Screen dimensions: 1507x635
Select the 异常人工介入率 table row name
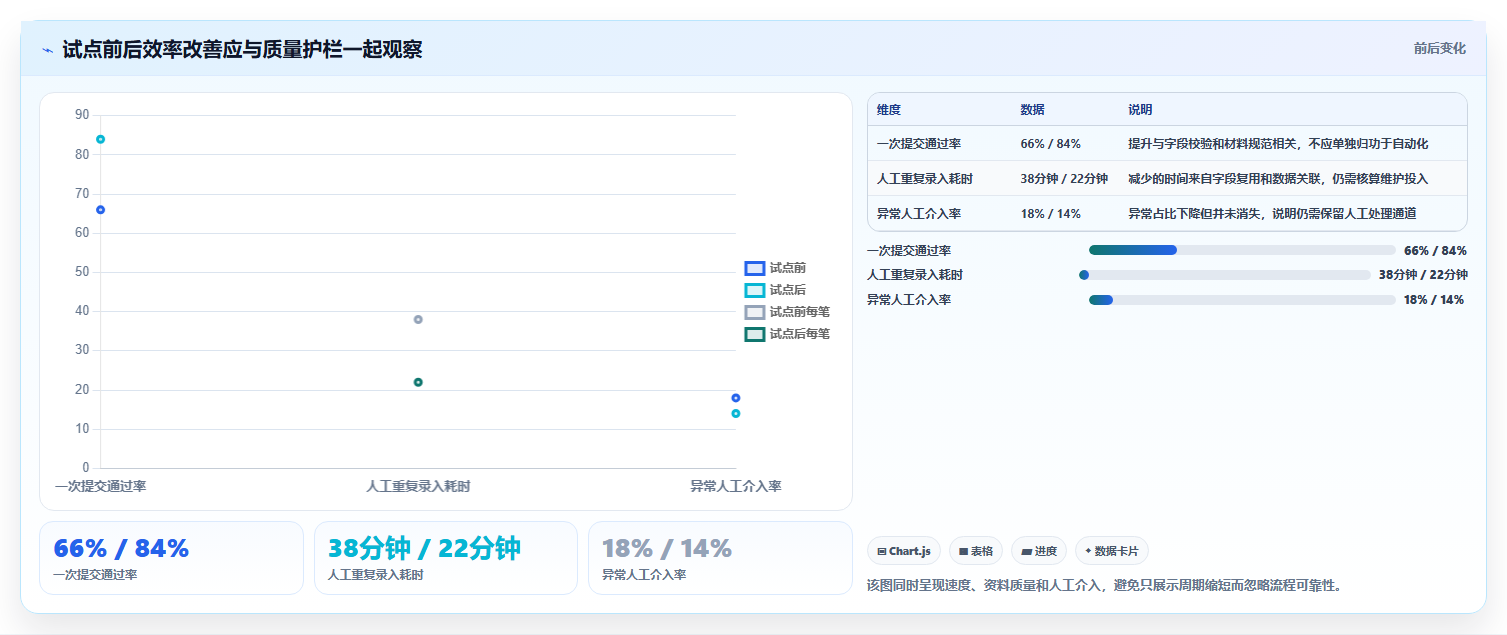tap(919, 214)
